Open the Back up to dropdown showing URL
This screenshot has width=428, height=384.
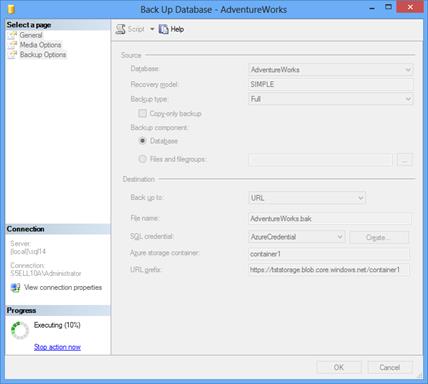click(307, 198)
